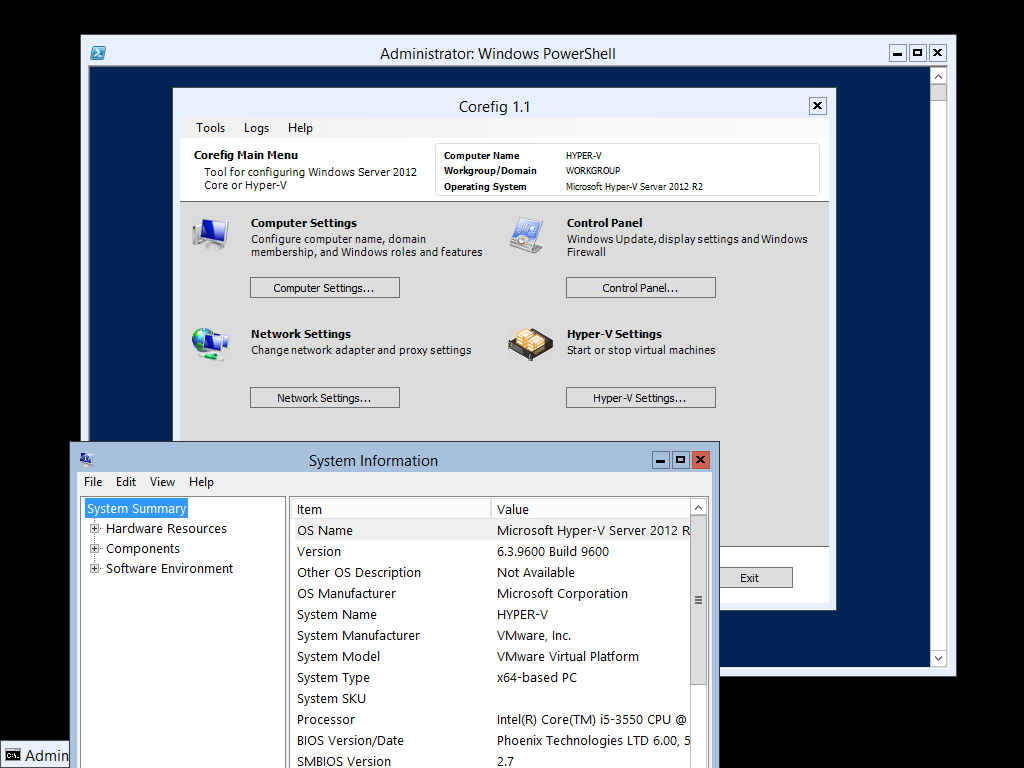Select System Summary in the tree
The image size is (1024, 768).
136,508
